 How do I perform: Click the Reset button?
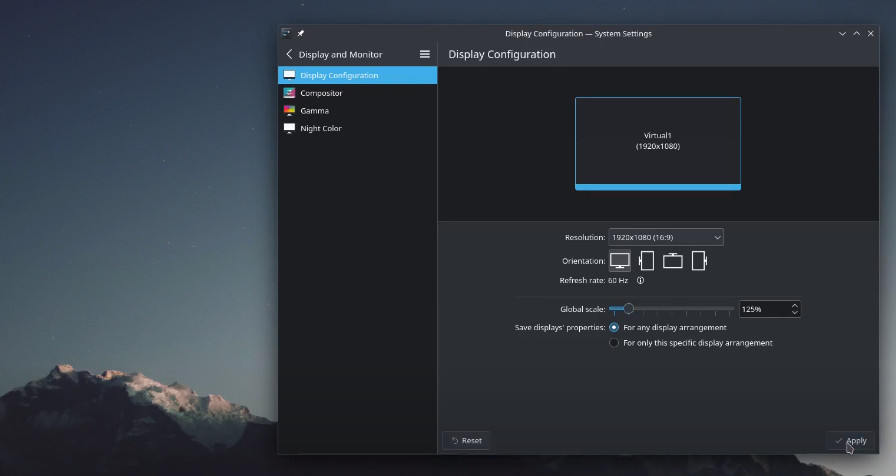pyautogui.click(x=466, y=440)
